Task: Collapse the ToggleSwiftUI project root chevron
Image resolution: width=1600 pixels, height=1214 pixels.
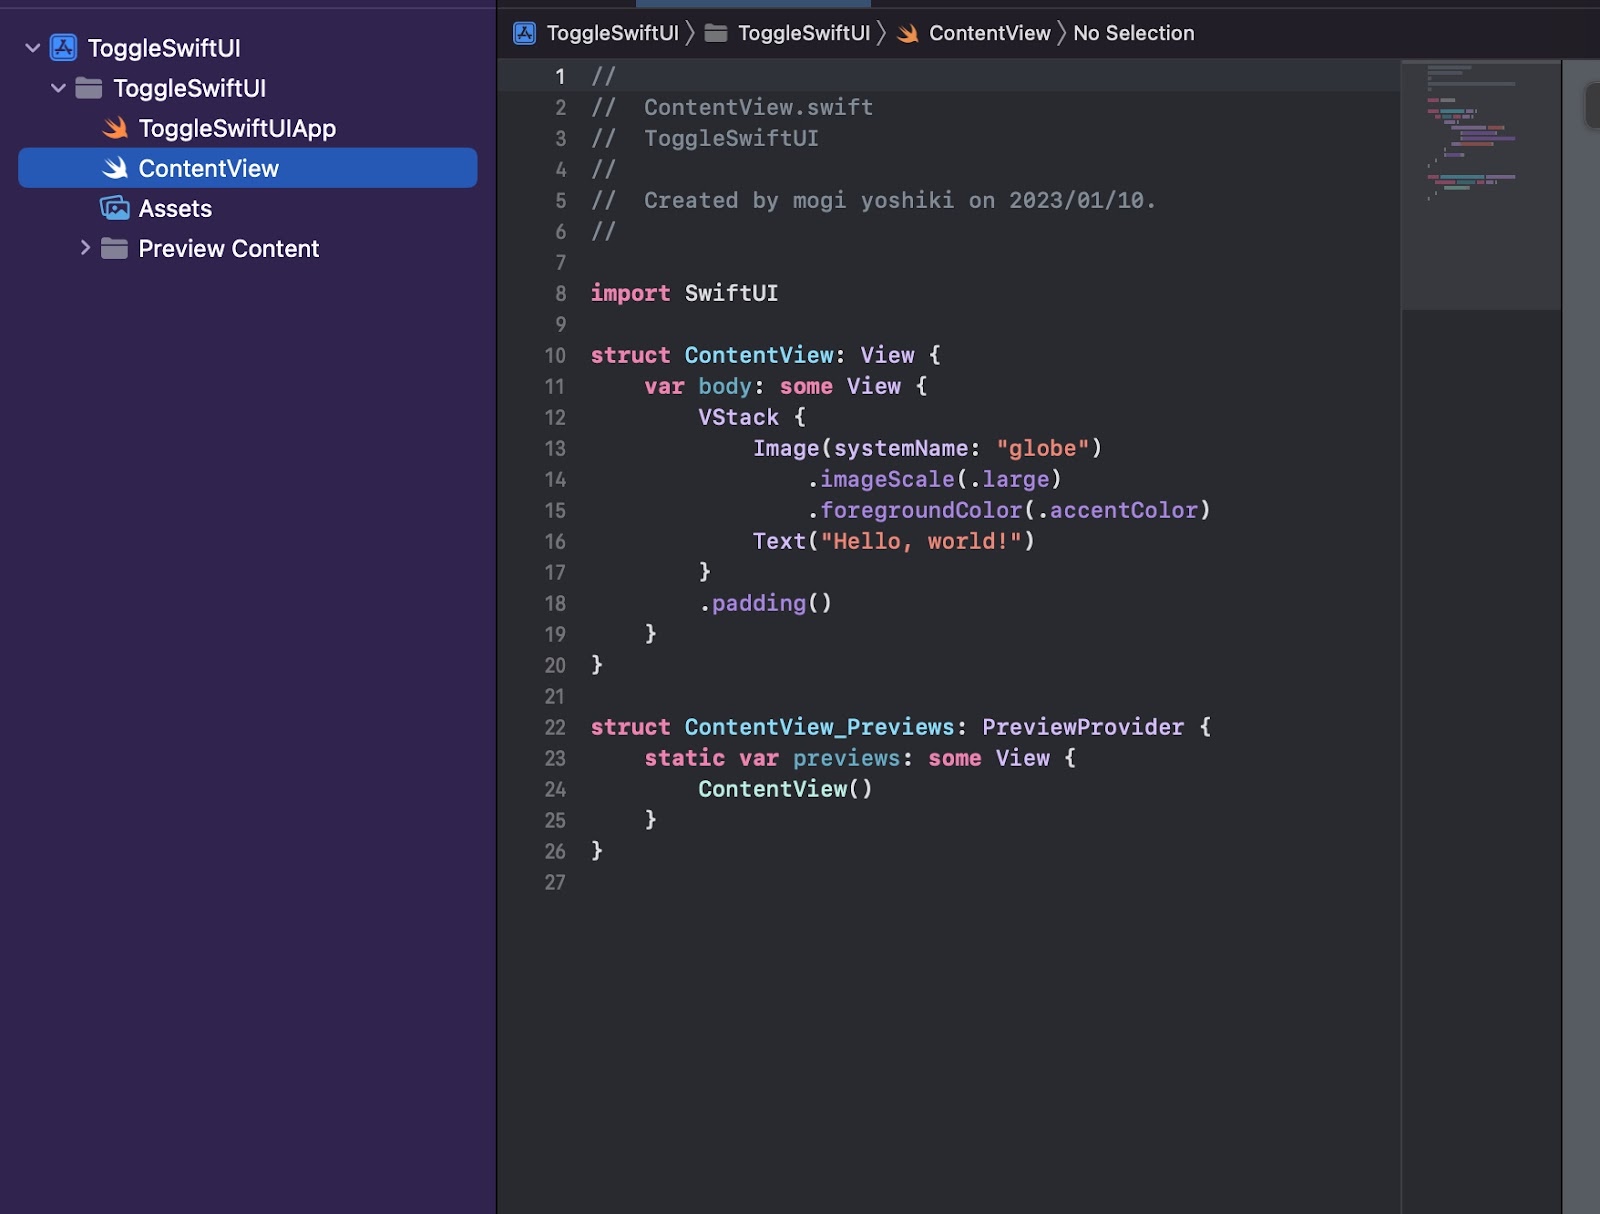Action: coord(32,48)
